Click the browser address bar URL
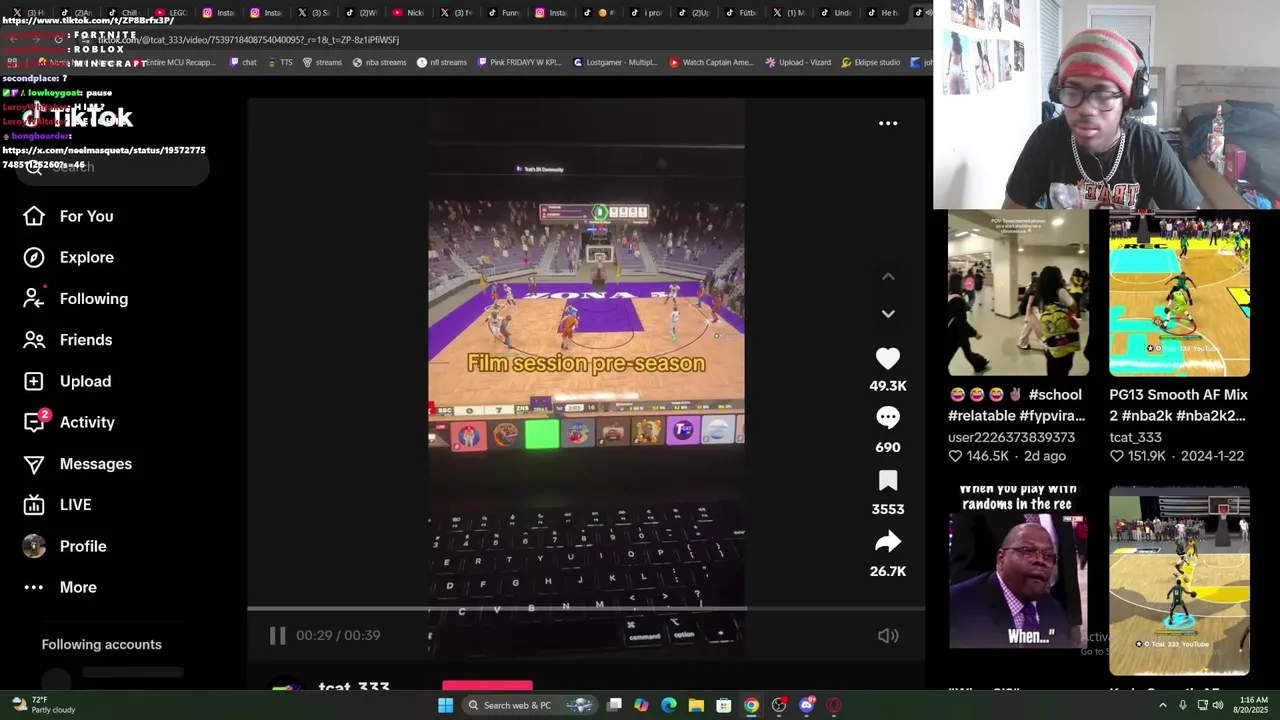Viewport: 1280px width, 720px height. 250,40
